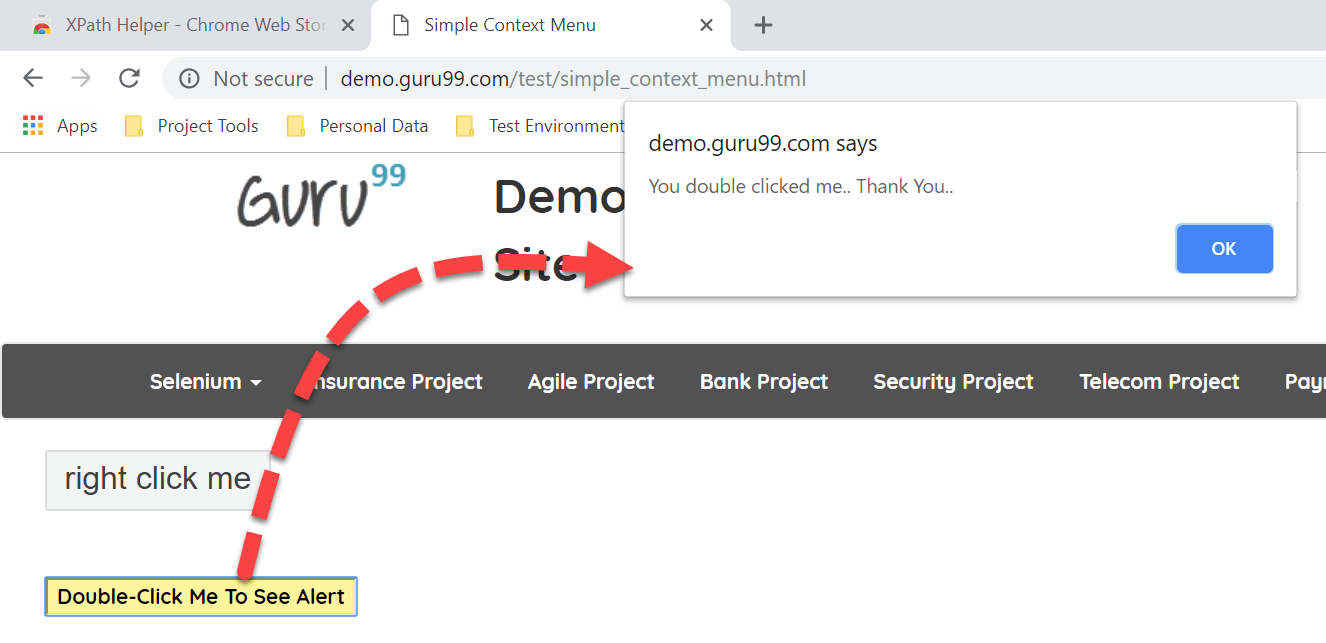
Task: Open new tab with plus icon
Action: coord(763,25)
